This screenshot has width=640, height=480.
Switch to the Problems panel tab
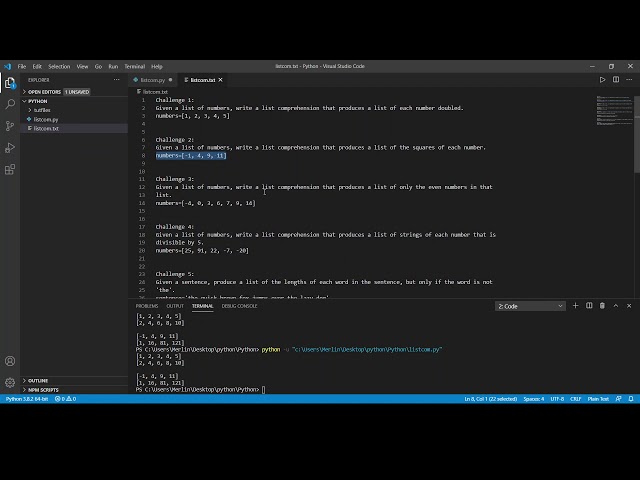coord(147,306)
